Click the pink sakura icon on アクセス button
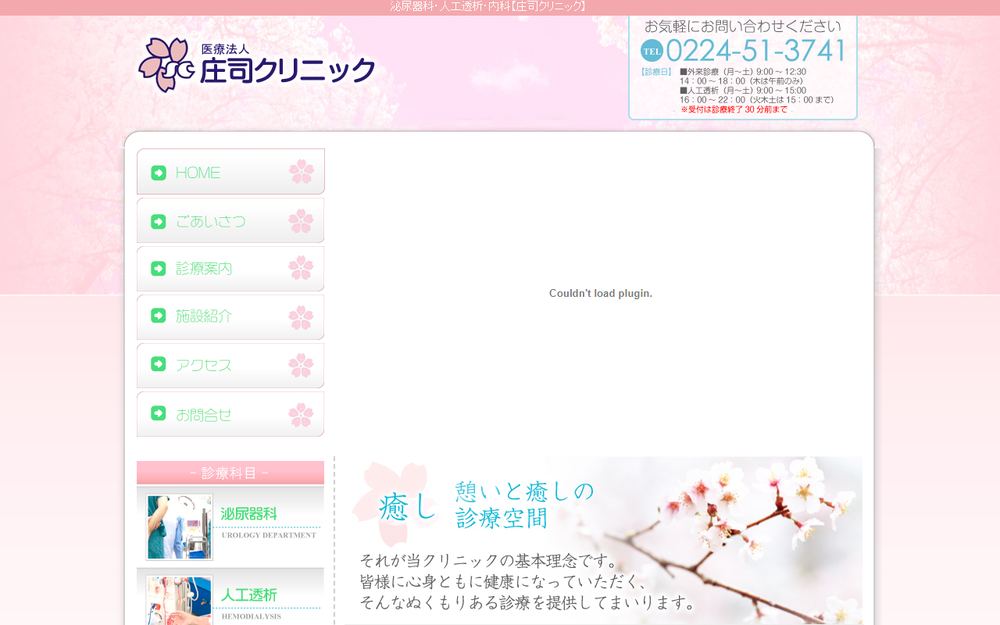The image size is (1000, 625). 301,365
